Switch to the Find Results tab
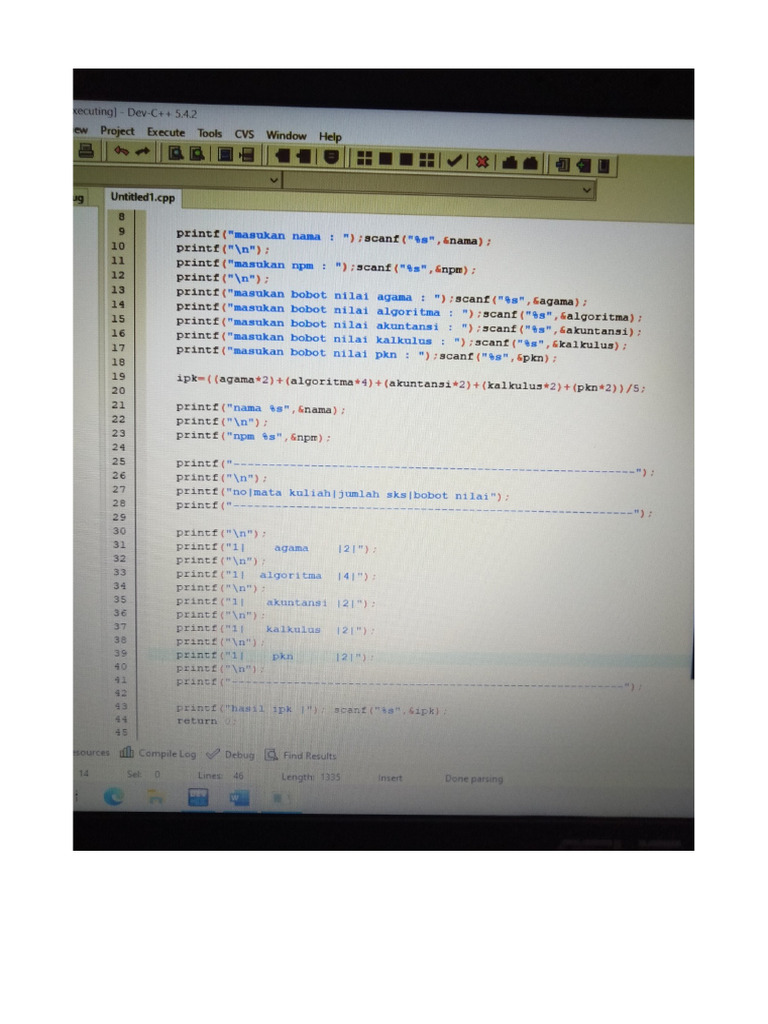The height and width of the screenshot is (1024, 768). [x=301, y=756]
